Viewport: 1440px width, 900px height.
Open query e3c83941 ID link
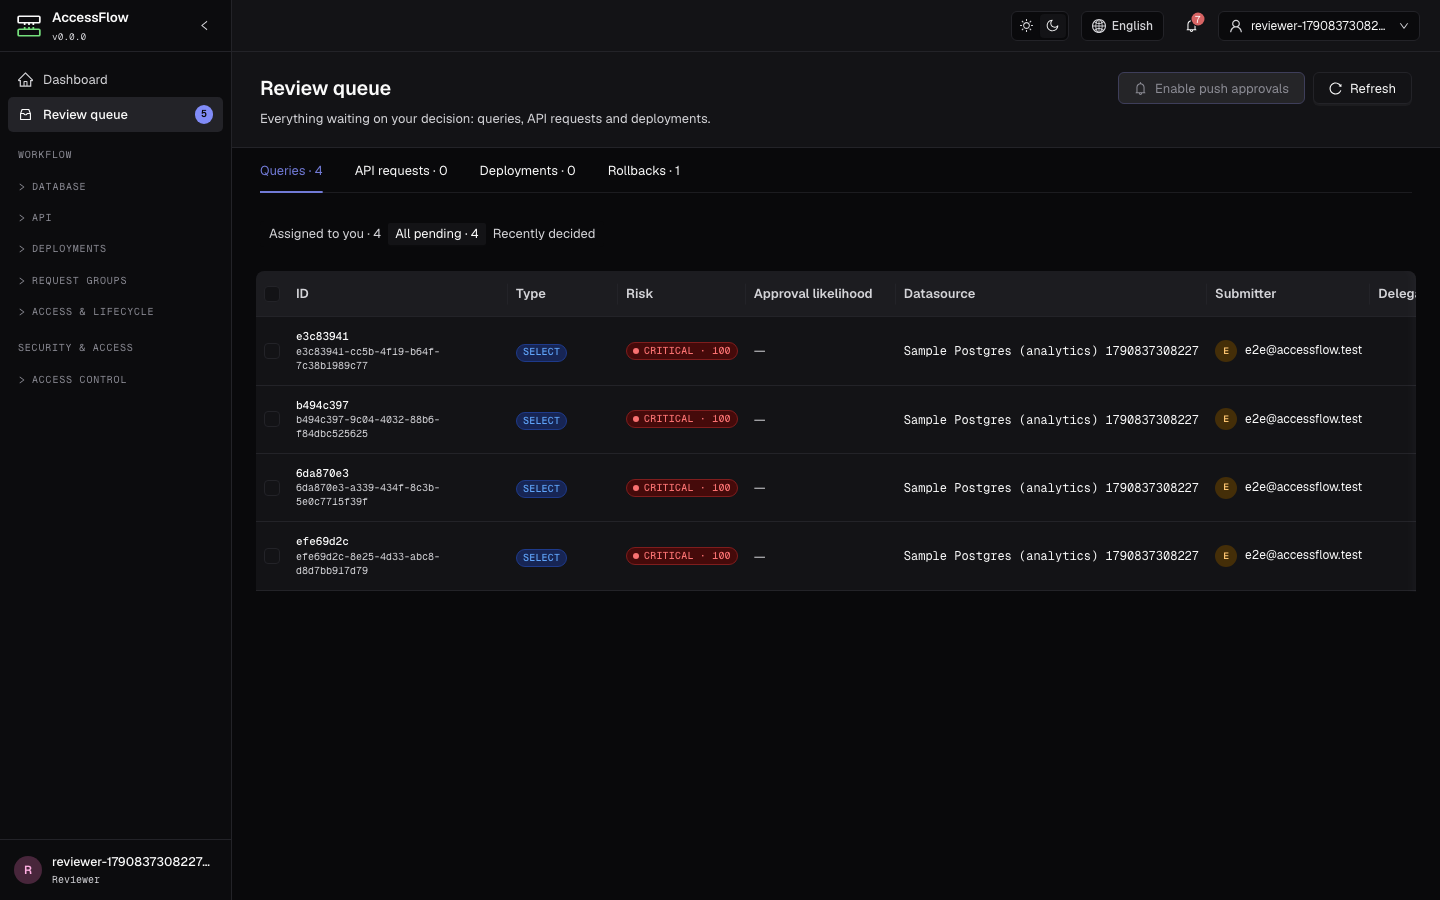click(x=322, y=337)
